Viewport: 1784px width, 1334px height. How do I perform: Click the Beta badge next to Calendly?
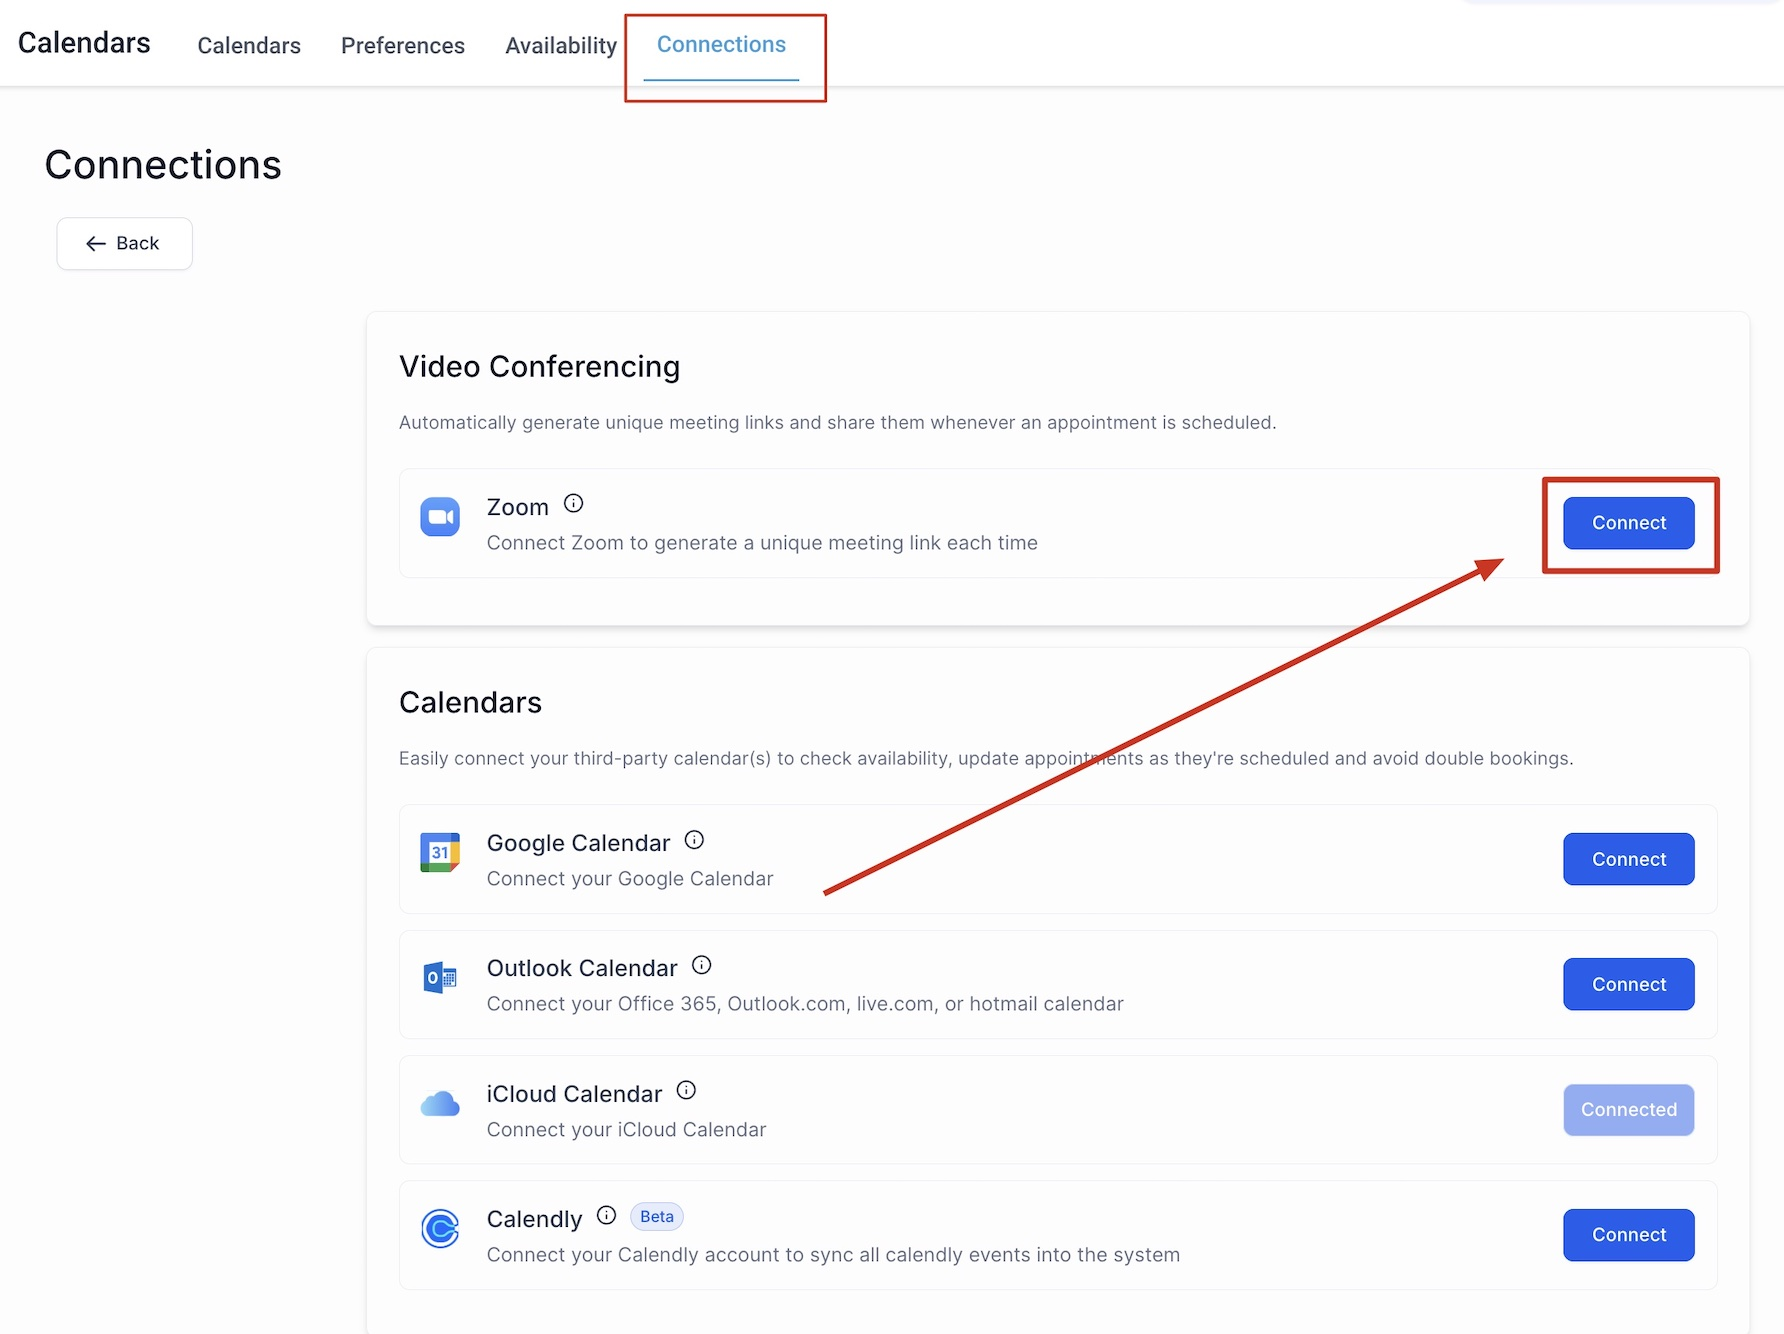pos(657,1217)
